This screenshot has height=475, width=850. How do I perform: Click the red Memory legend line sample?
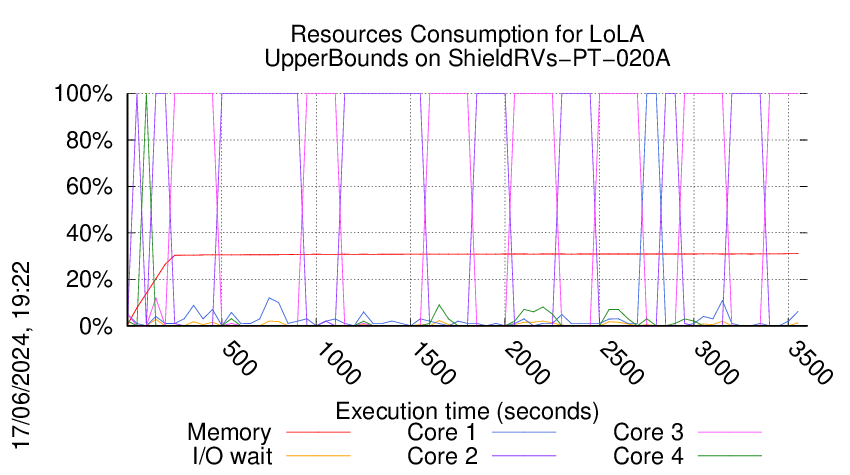click(x=318, y=432)
